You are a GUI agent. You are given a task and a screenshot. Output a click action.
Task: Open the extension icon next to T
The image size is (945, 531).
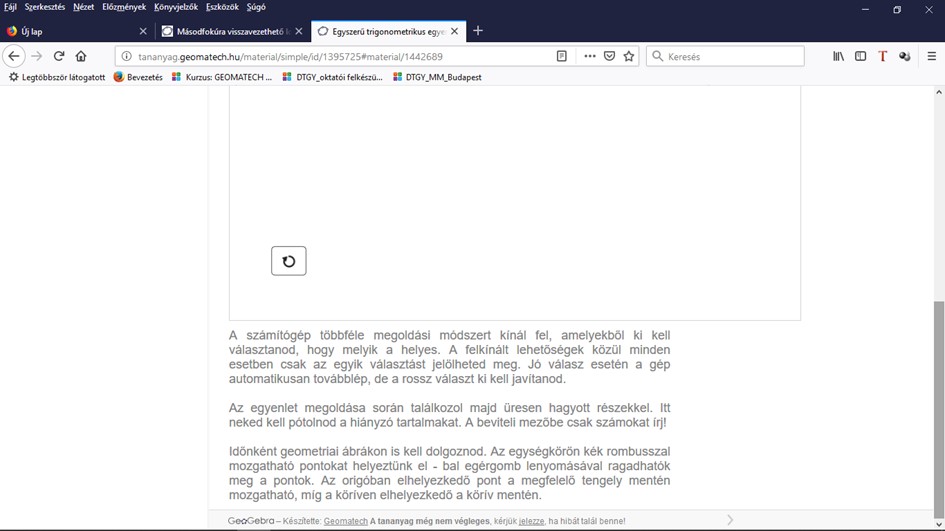(x=905, y=56)
